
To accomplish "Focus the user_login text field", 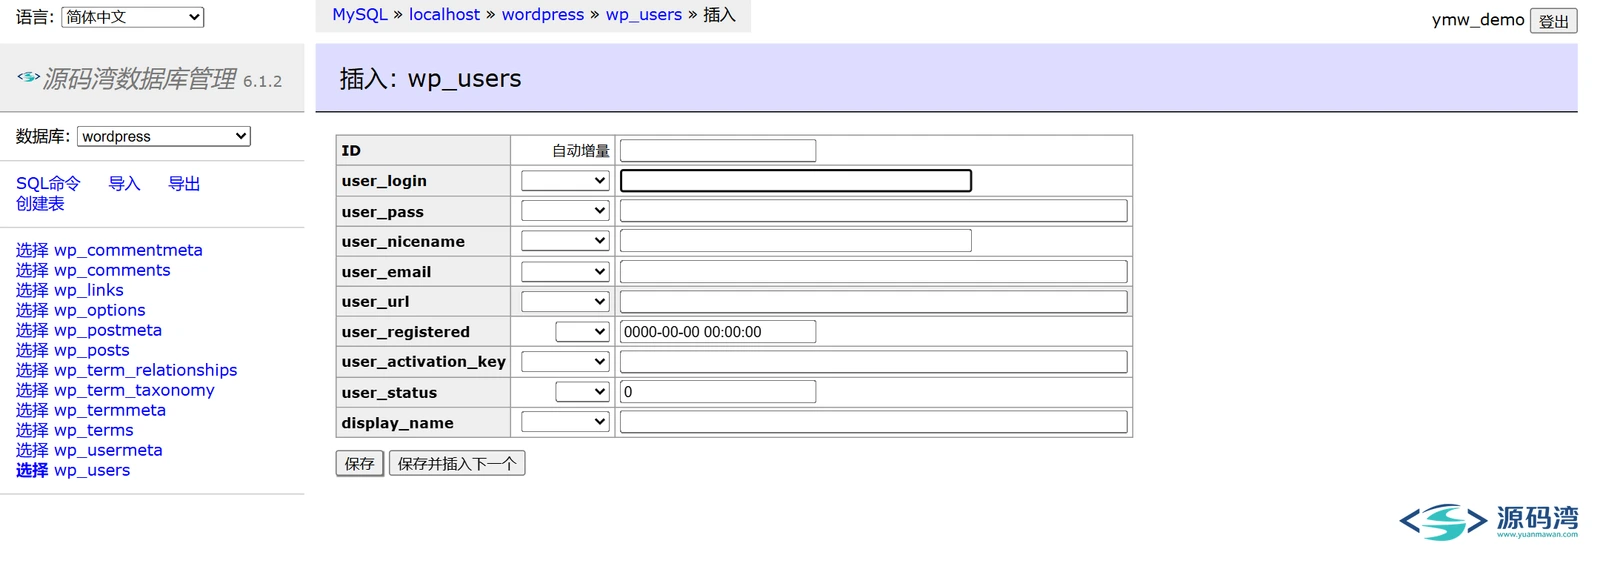I will [x=796, y=181].
